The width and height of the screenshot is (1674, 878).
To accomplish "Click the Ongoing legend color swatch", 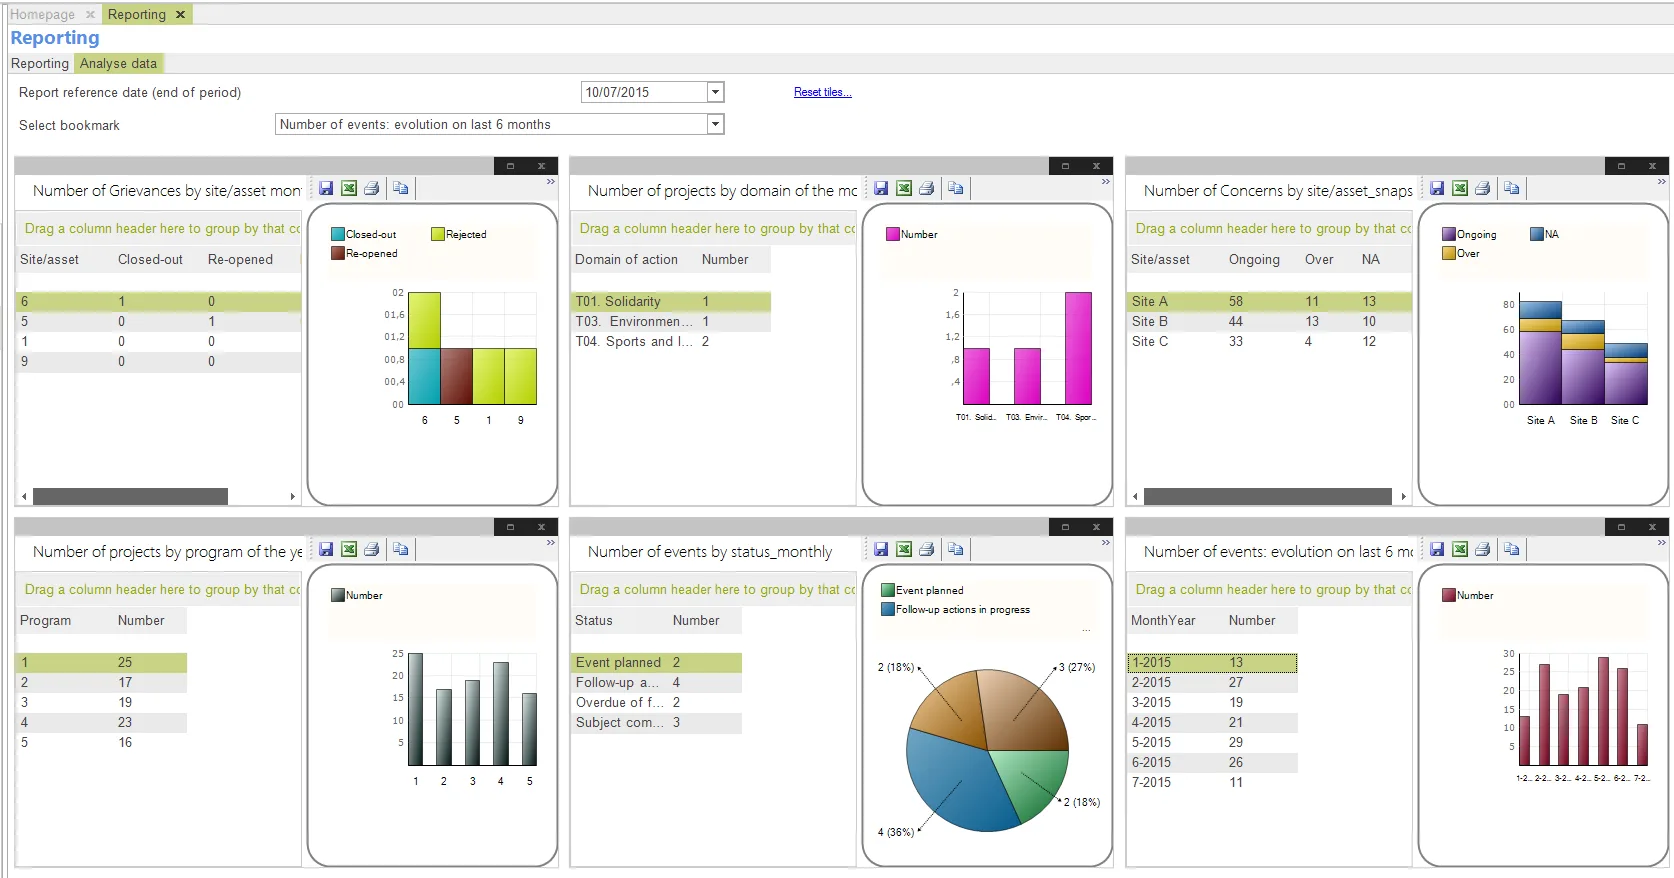I will 1448,234.
